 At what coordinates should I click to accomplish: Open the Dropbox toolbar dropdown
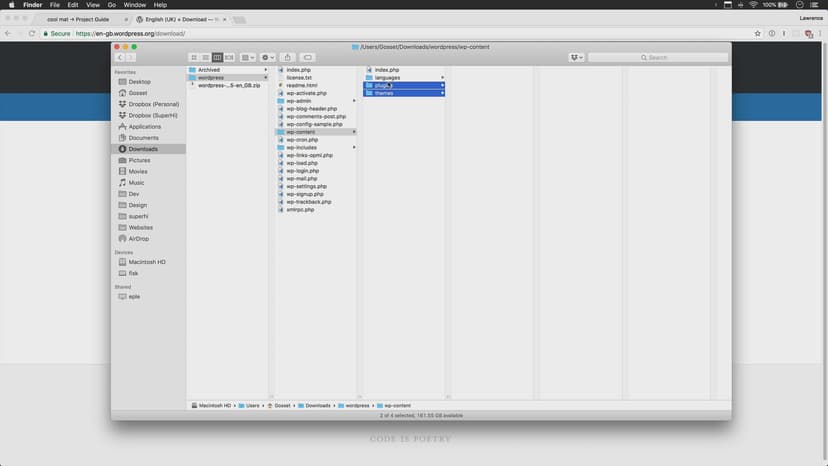pyautogui.click(x=576, y=57)
